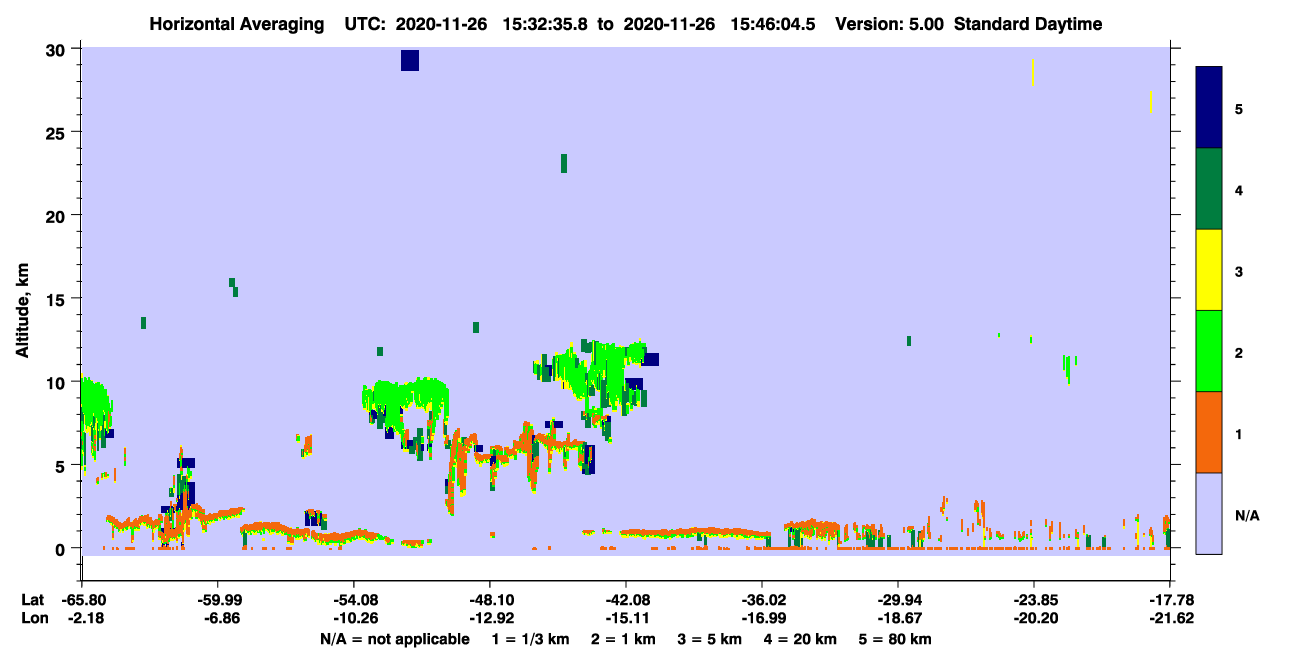
Task: Click the longitude value '-18.67'
Action: click(898, 618)
